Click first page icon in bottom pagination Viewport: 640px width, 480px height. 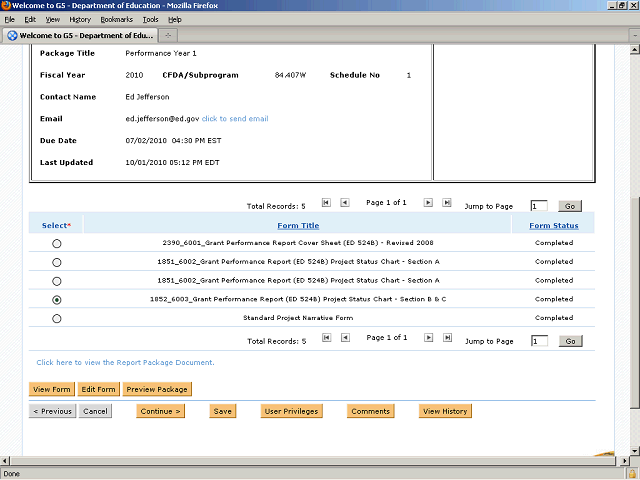[326, 338]
